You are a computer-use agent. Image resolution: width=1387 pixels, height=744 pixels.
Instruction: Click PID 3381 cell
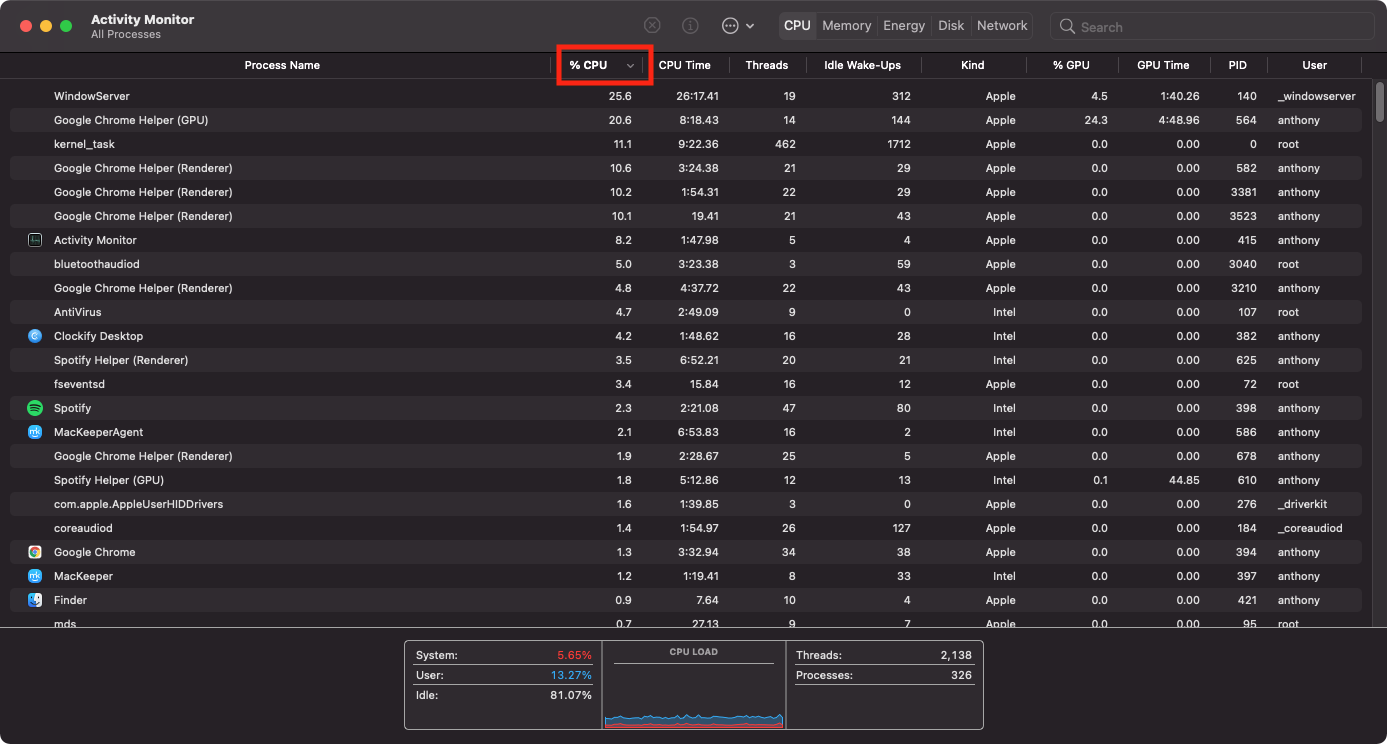coord(1243,192)
